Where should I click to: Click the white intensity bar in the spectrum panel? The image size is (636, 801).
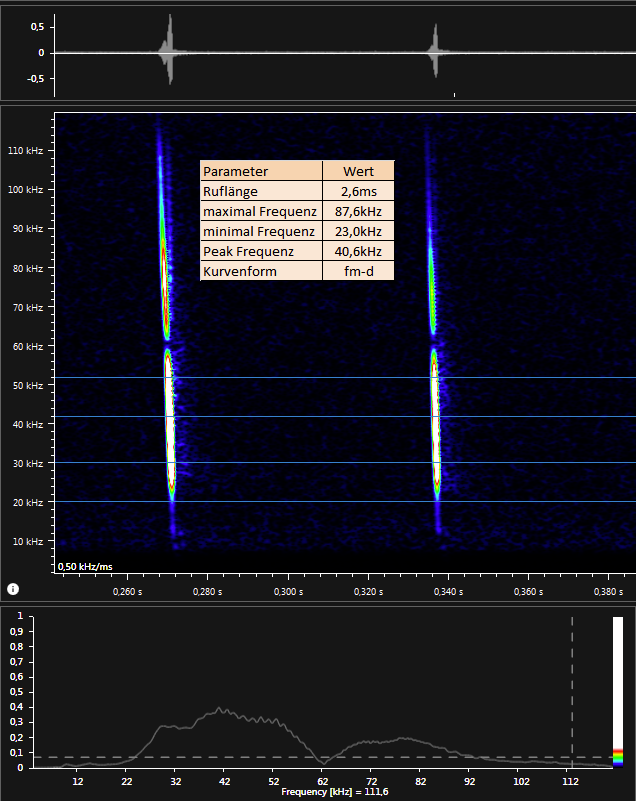point(617,680)
